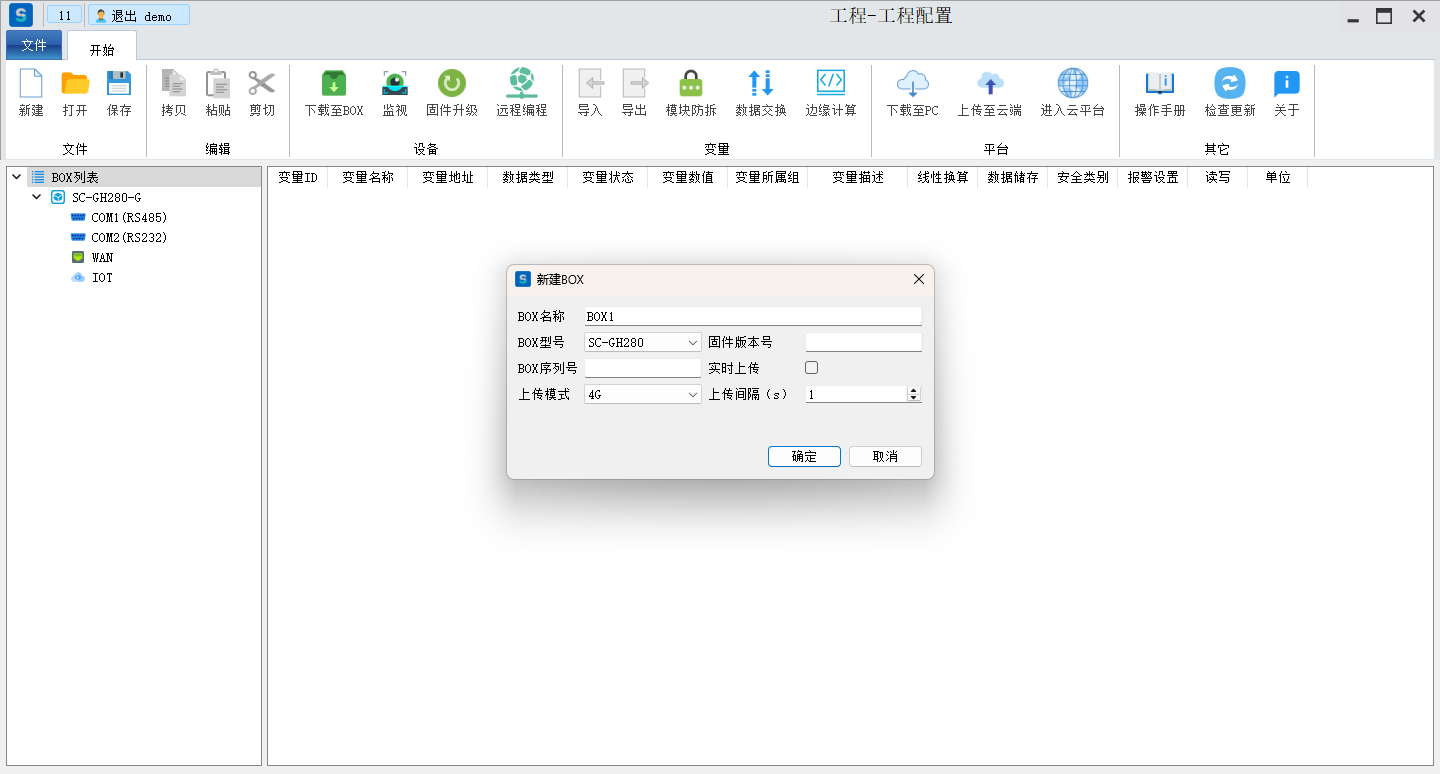1440x774 pixels.
Task: Click the 下载至BOX download icon
Action: click(333, 84)
